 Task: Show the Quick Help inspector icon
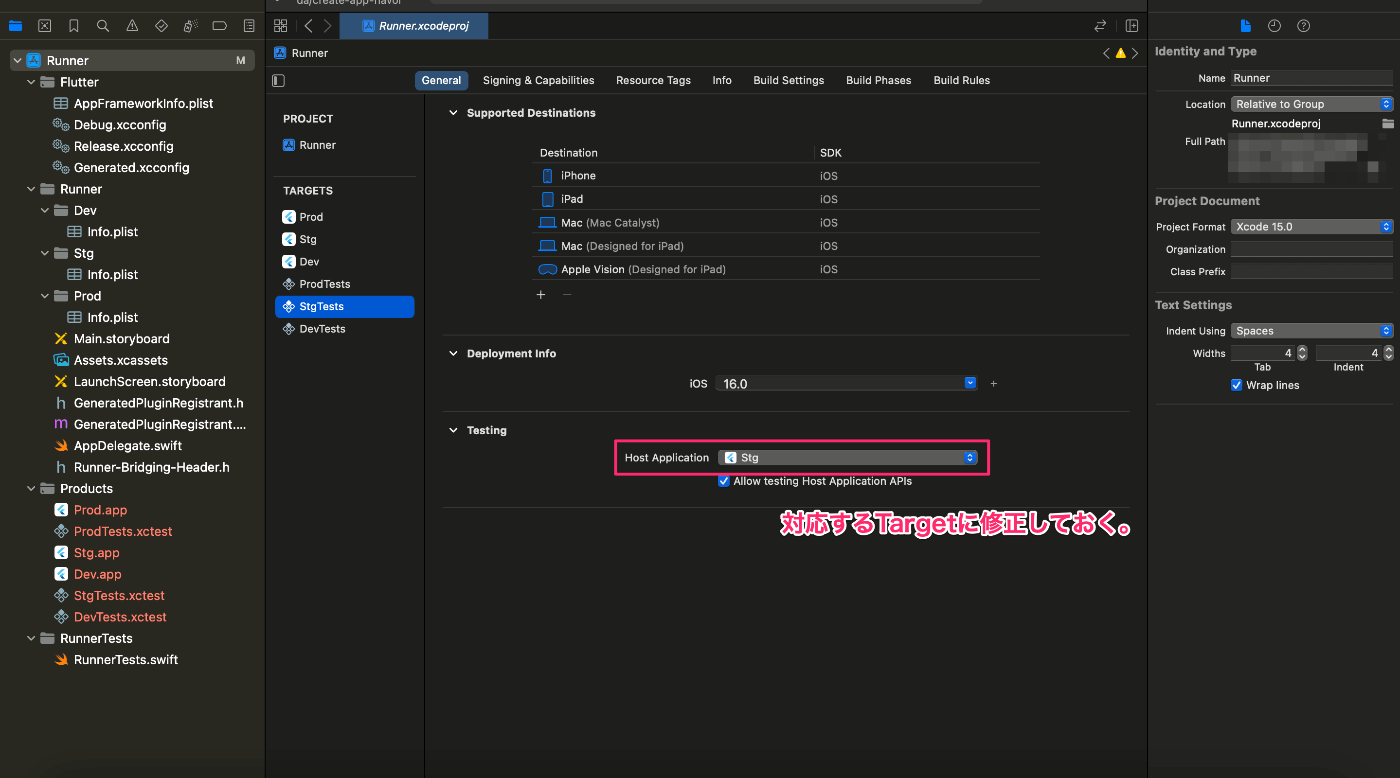(x=1304, y=26)
